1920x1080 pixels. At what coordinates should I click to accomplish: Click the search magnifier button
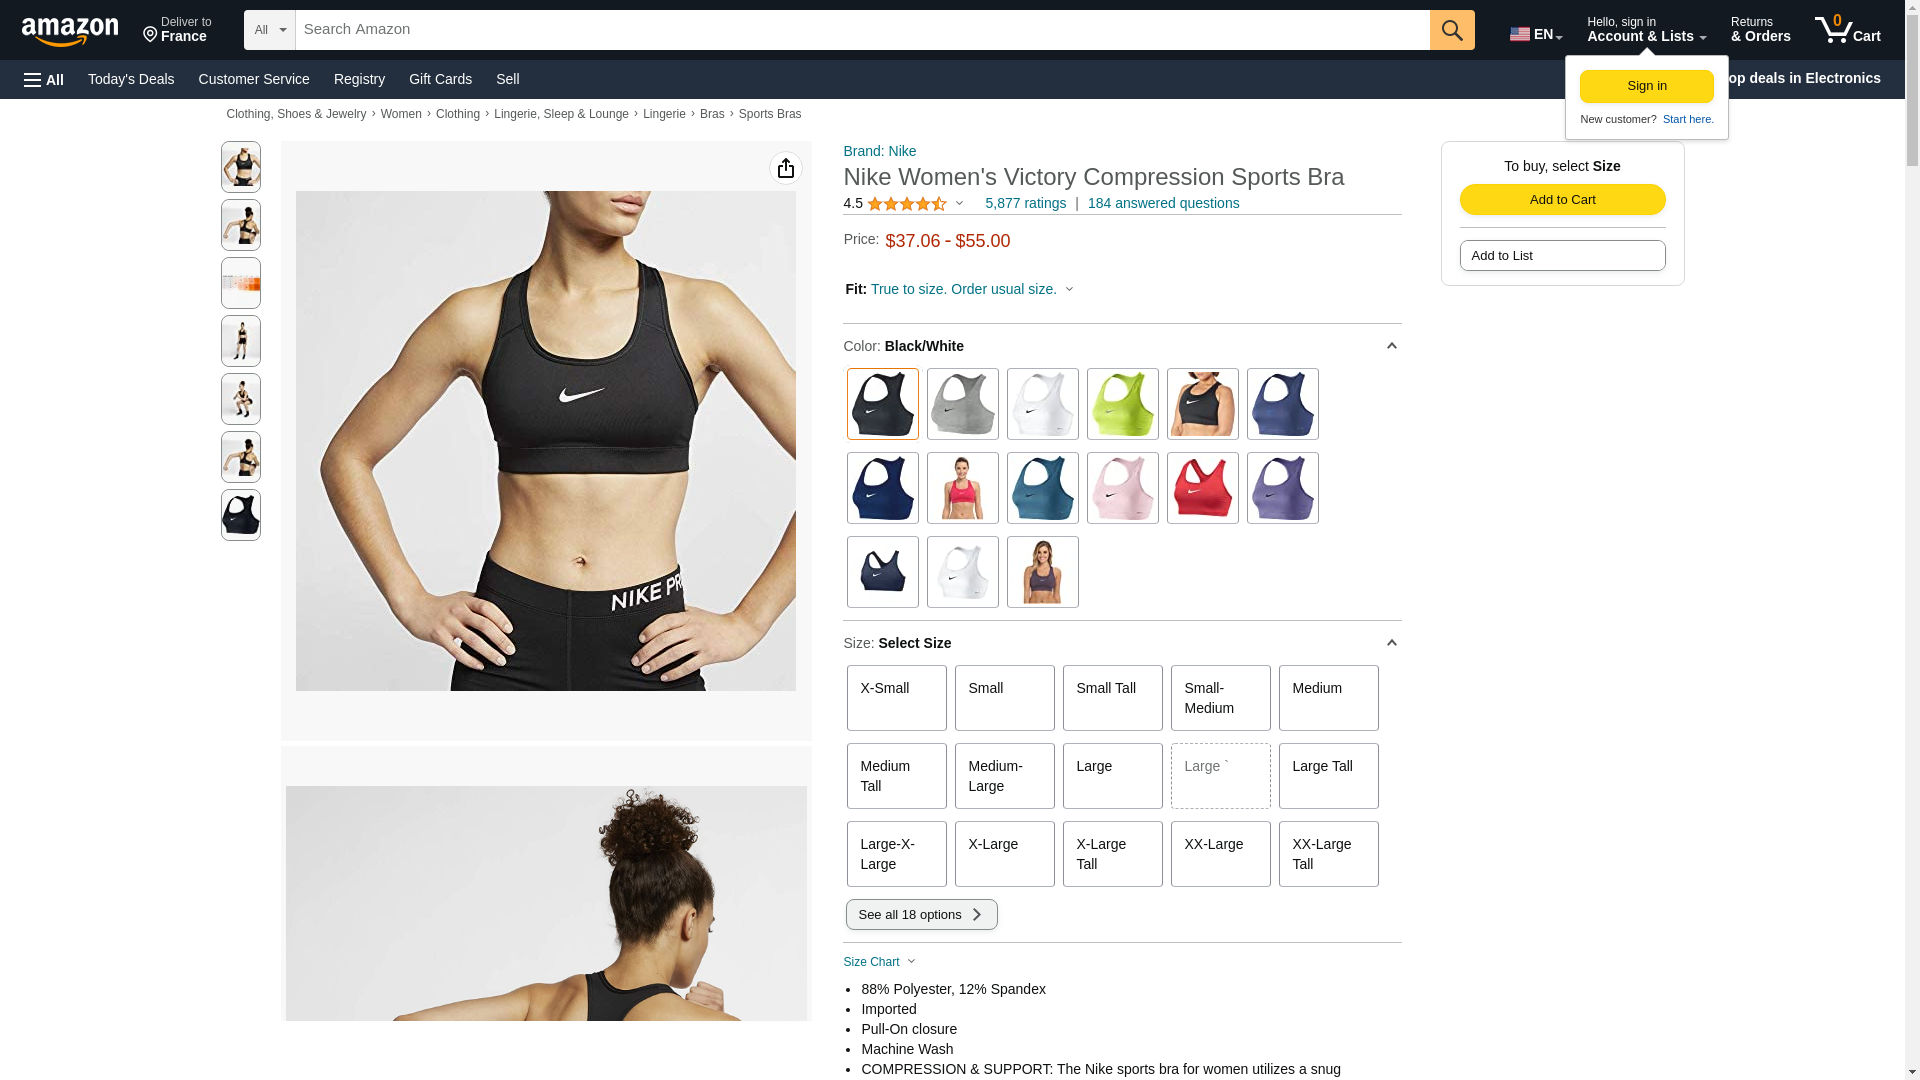(x=1452, y=30)
